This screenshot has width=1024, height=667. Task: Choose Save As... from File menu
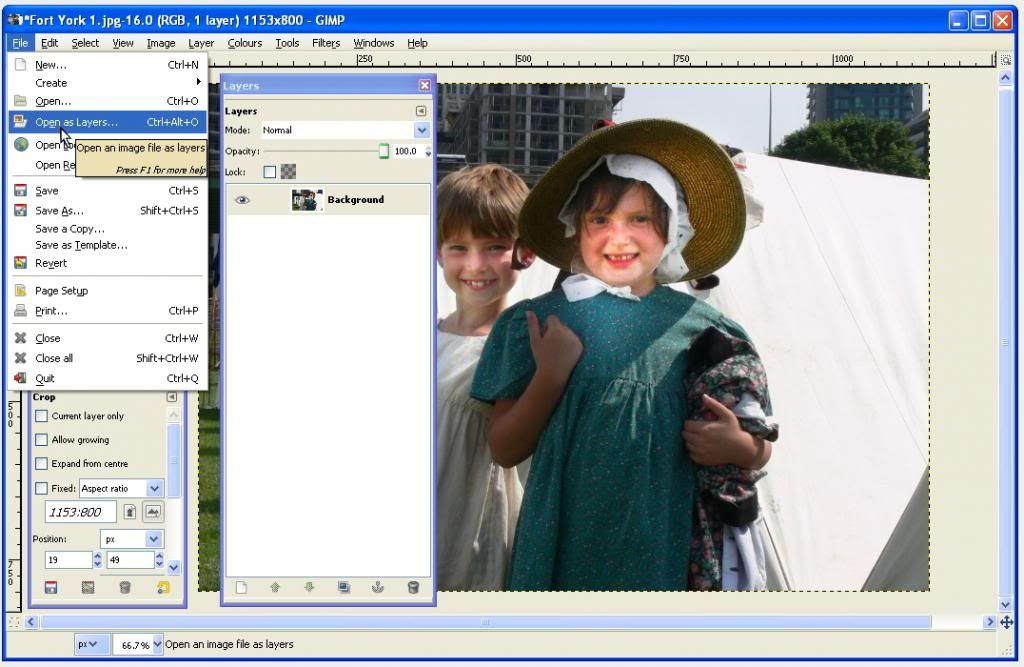coord(108,210)
